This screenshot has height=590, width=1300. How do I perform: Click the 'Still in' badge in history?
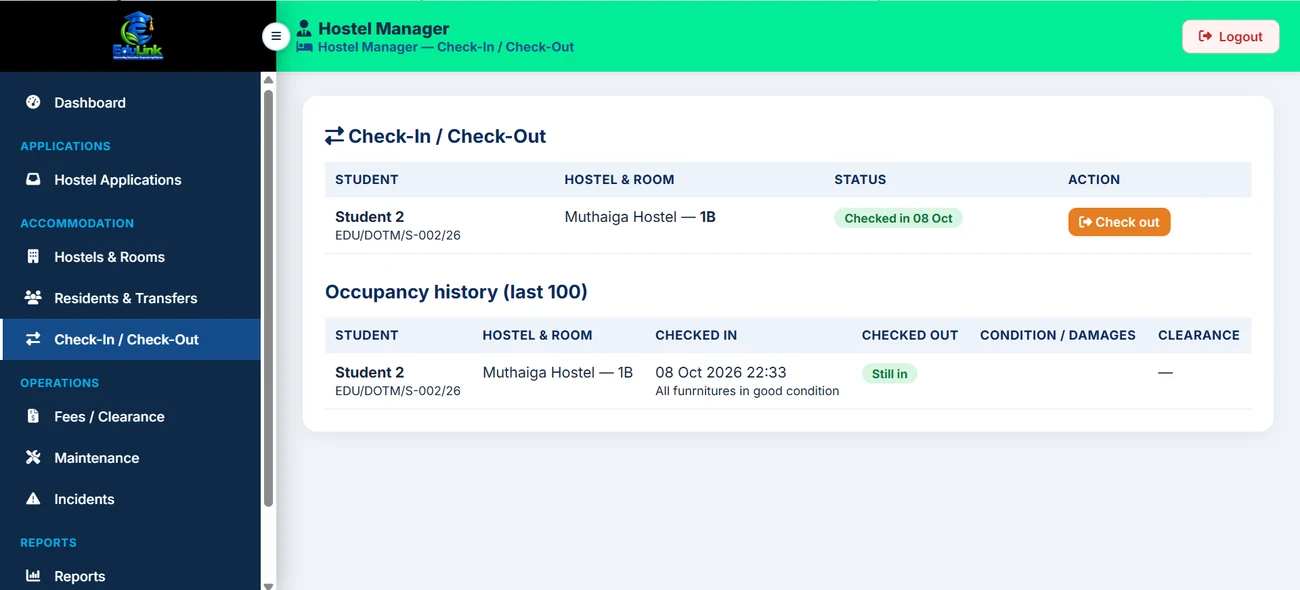point(889,374)
